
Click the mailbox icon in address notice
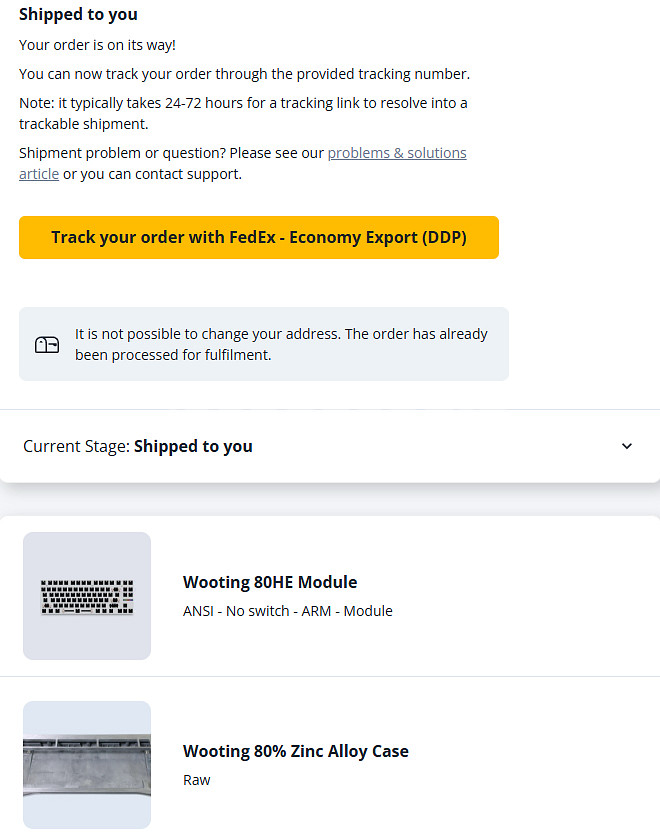(x=47, y=345)
